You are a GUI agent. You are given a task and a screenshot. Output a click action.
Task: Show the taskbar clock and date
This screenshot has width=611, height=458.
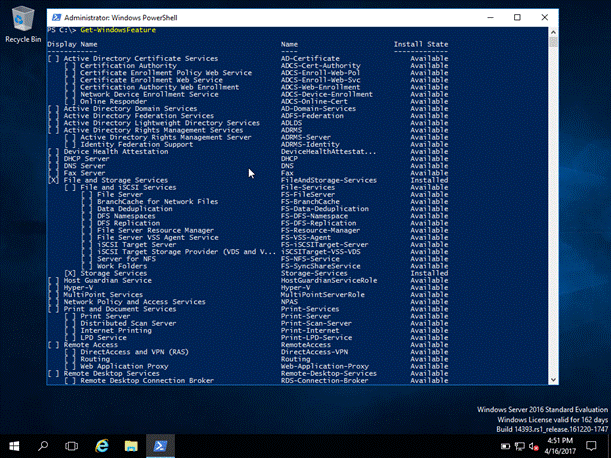[560, 446]
